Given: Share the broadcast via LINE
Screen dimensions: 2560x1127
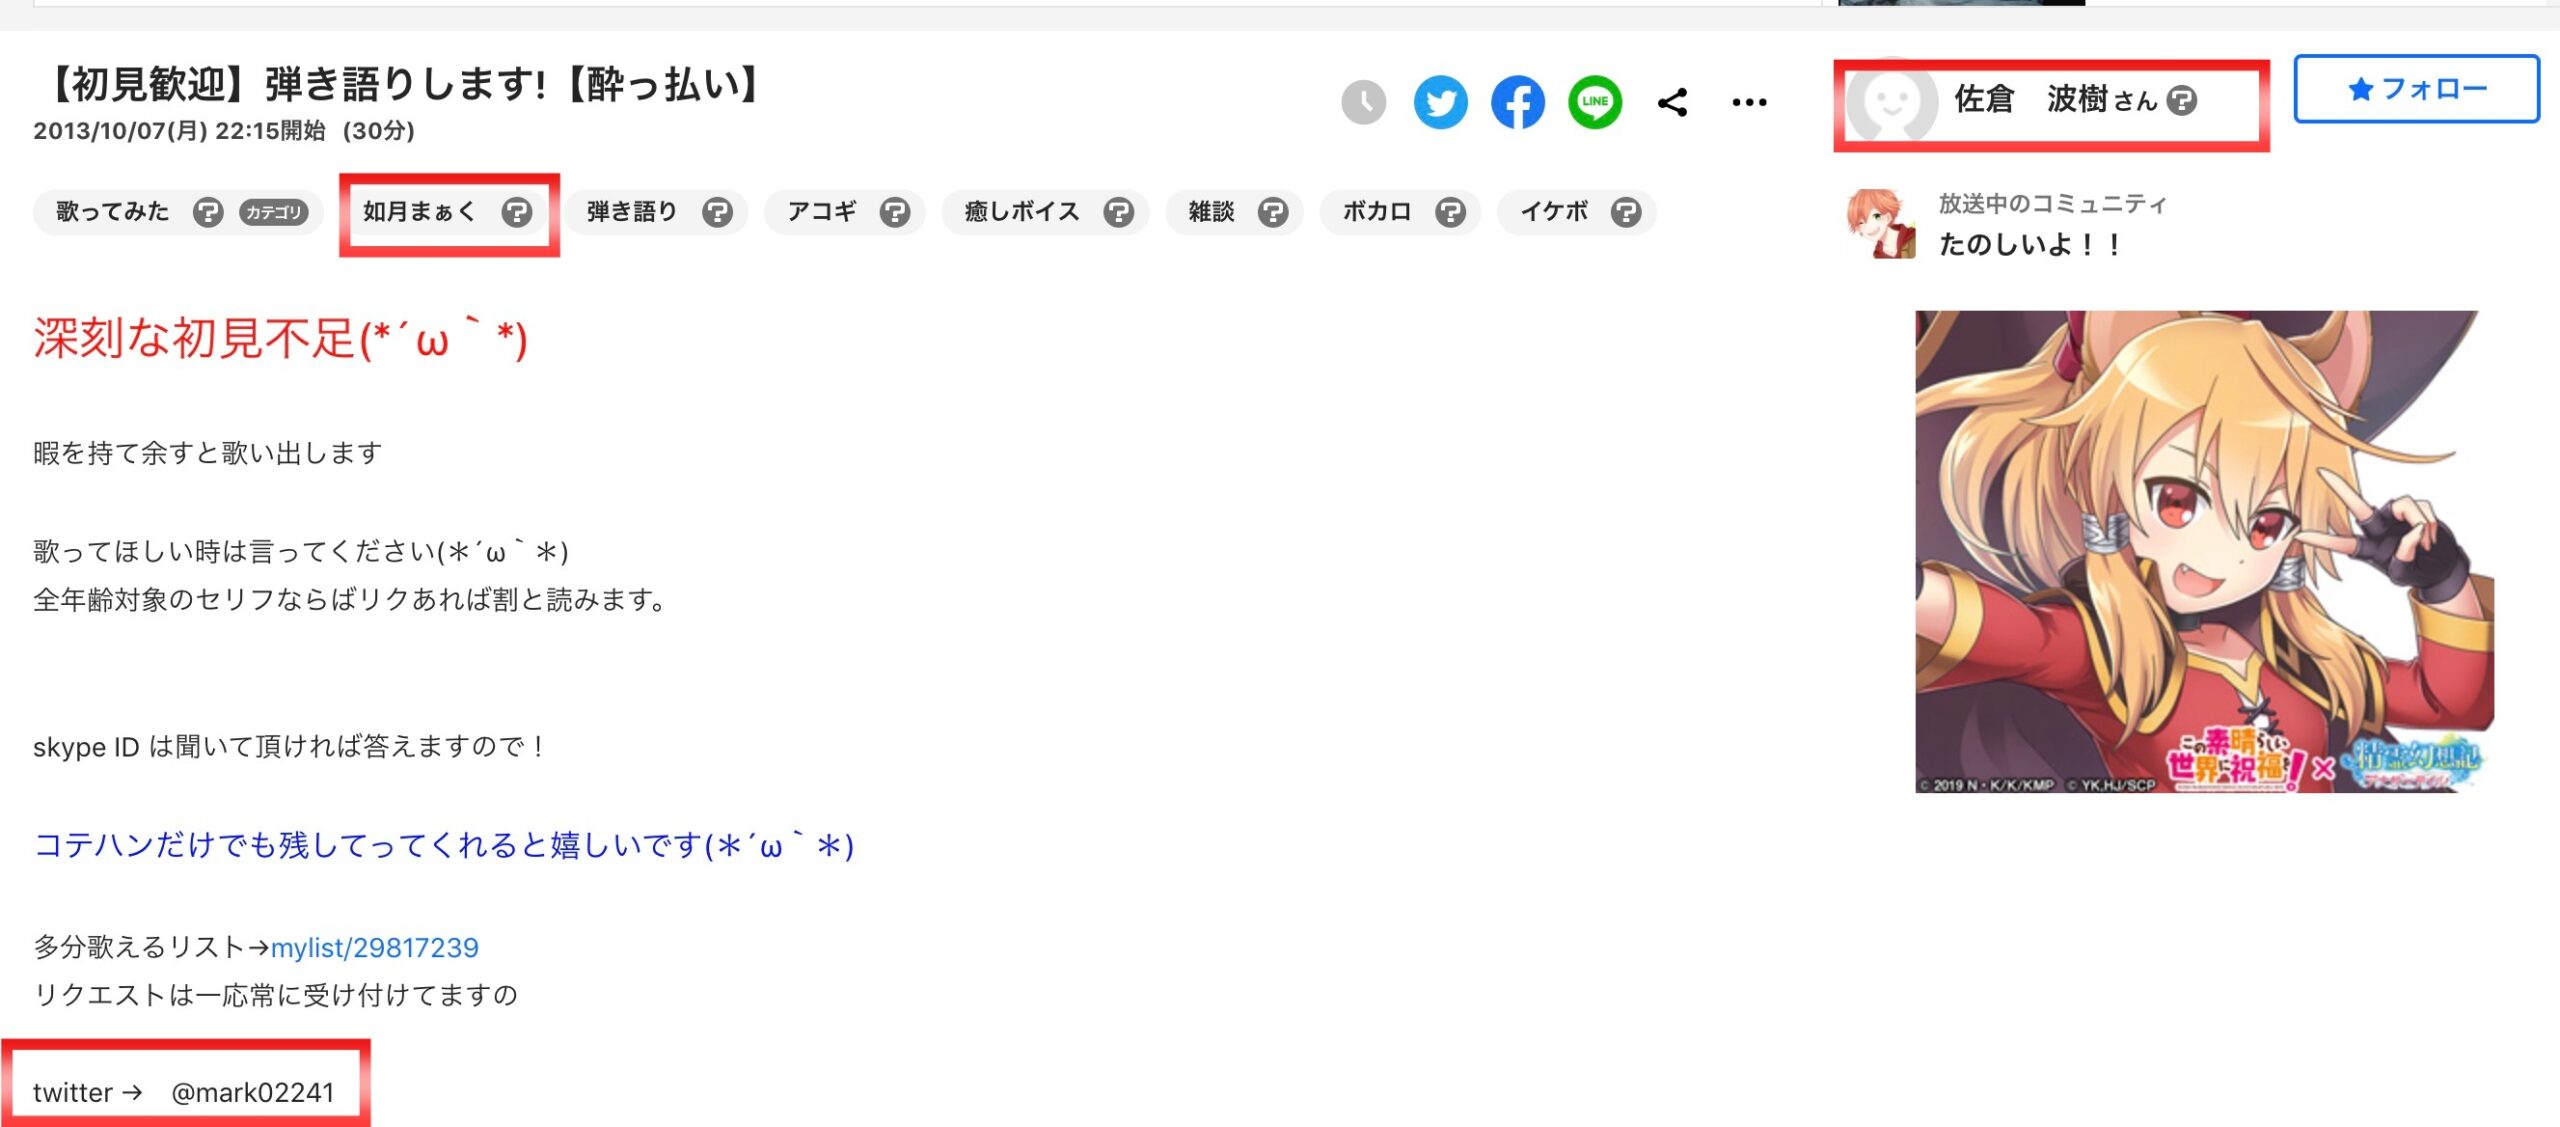Looking at the screenshot, I should pos(1594,102).
